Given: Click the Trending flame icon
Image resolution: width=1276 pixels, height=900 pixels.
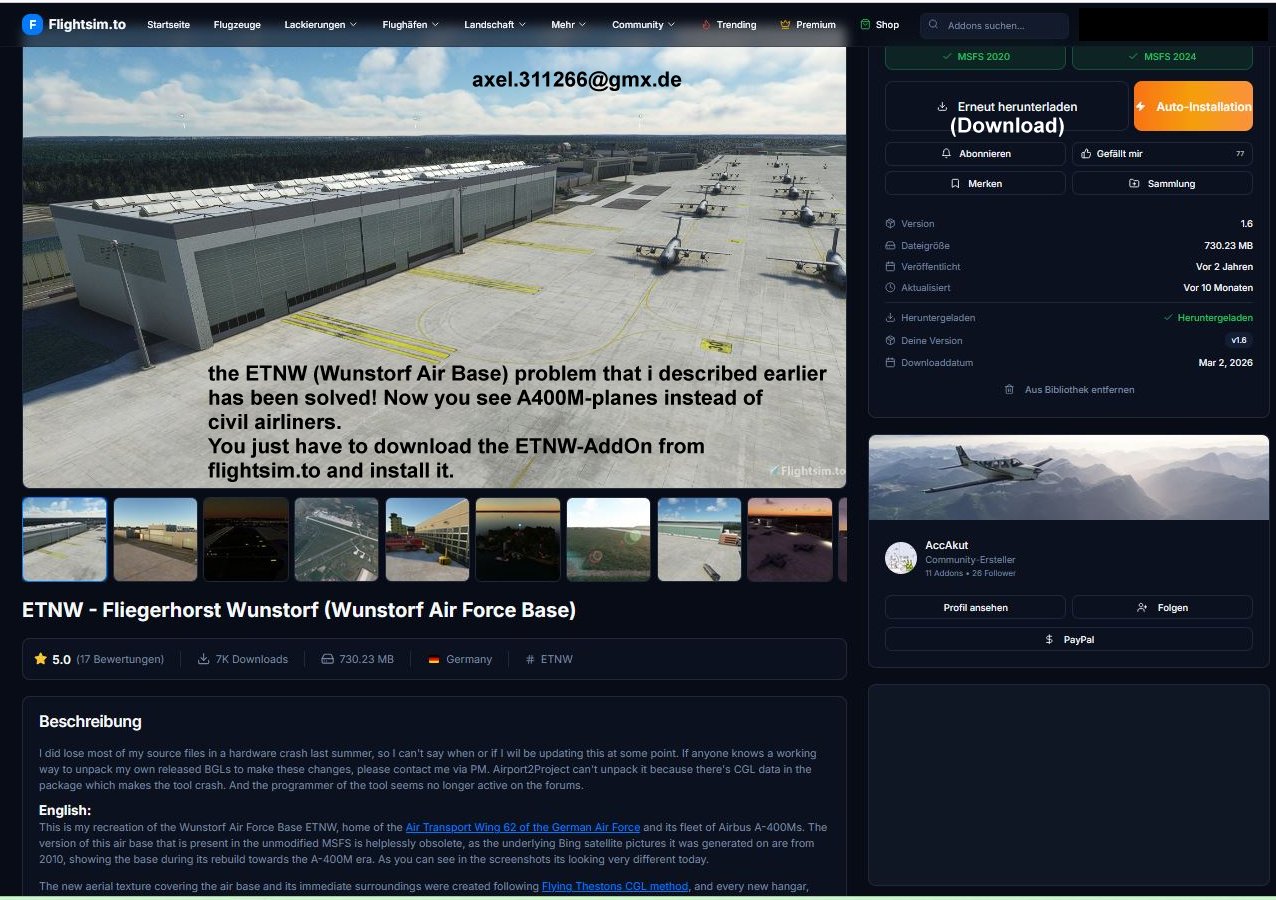Looking at the screenshot, I should [706, 25].
